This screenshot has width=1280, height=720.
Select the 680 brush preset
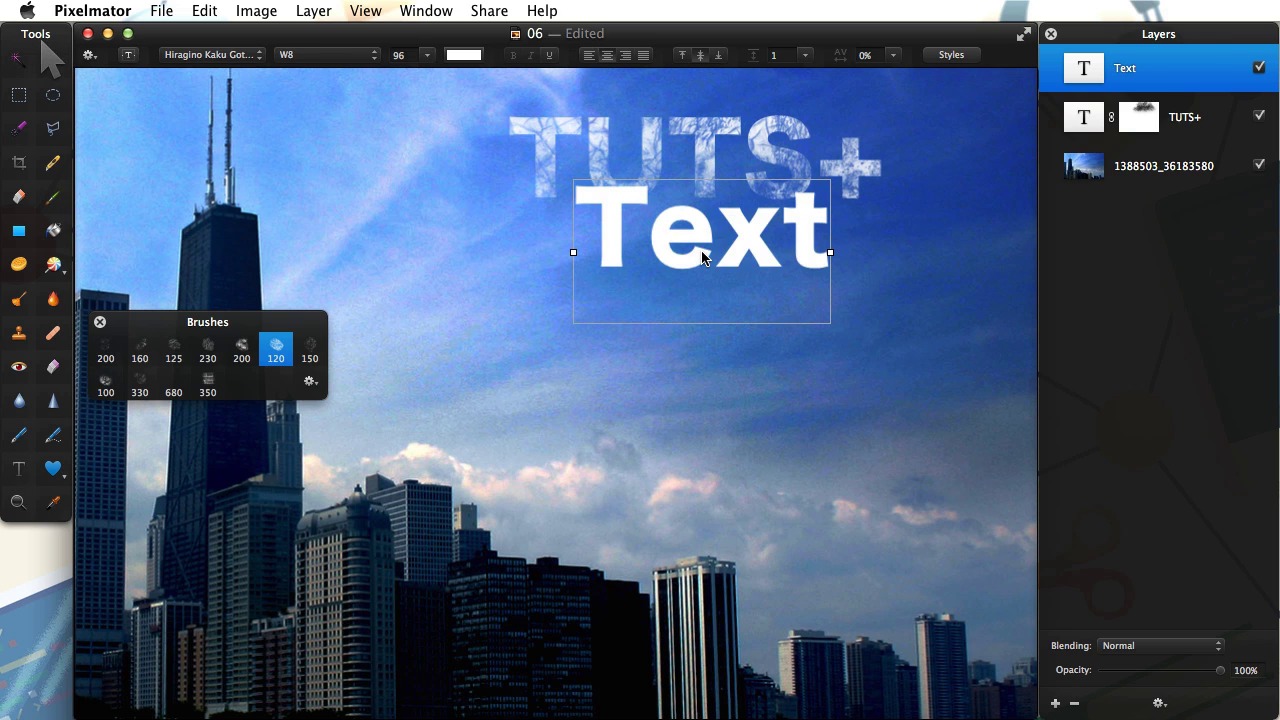(174, 384)
